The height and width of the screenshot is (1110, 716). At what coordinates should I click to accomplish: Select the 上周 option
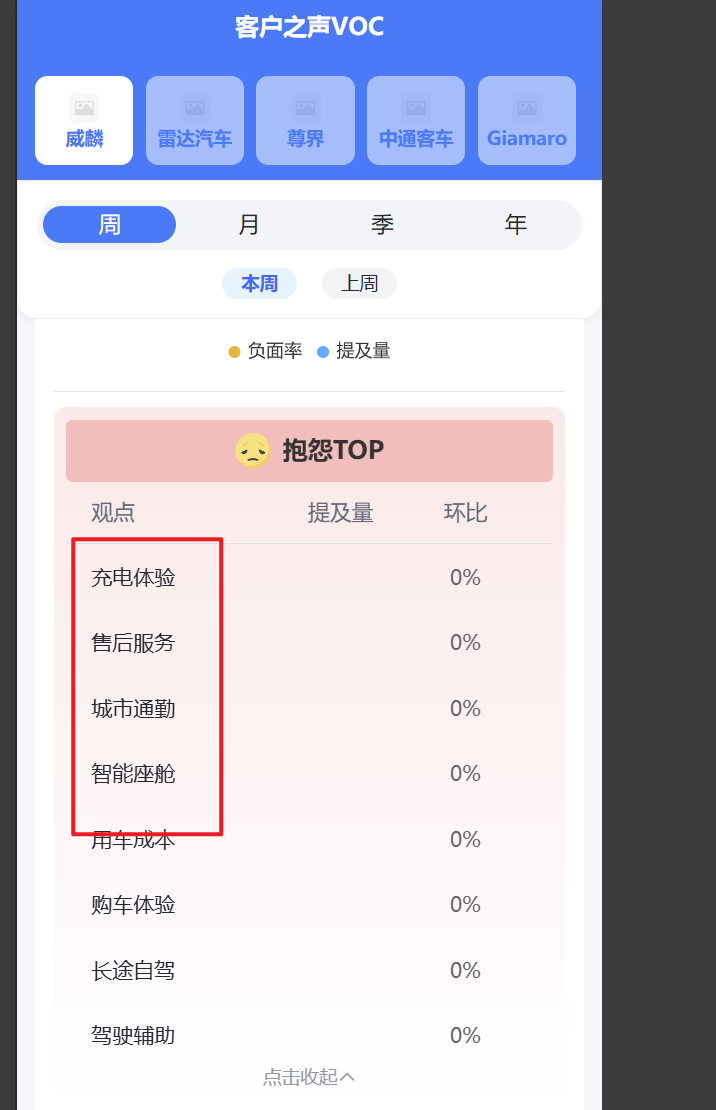click(360, 283)
